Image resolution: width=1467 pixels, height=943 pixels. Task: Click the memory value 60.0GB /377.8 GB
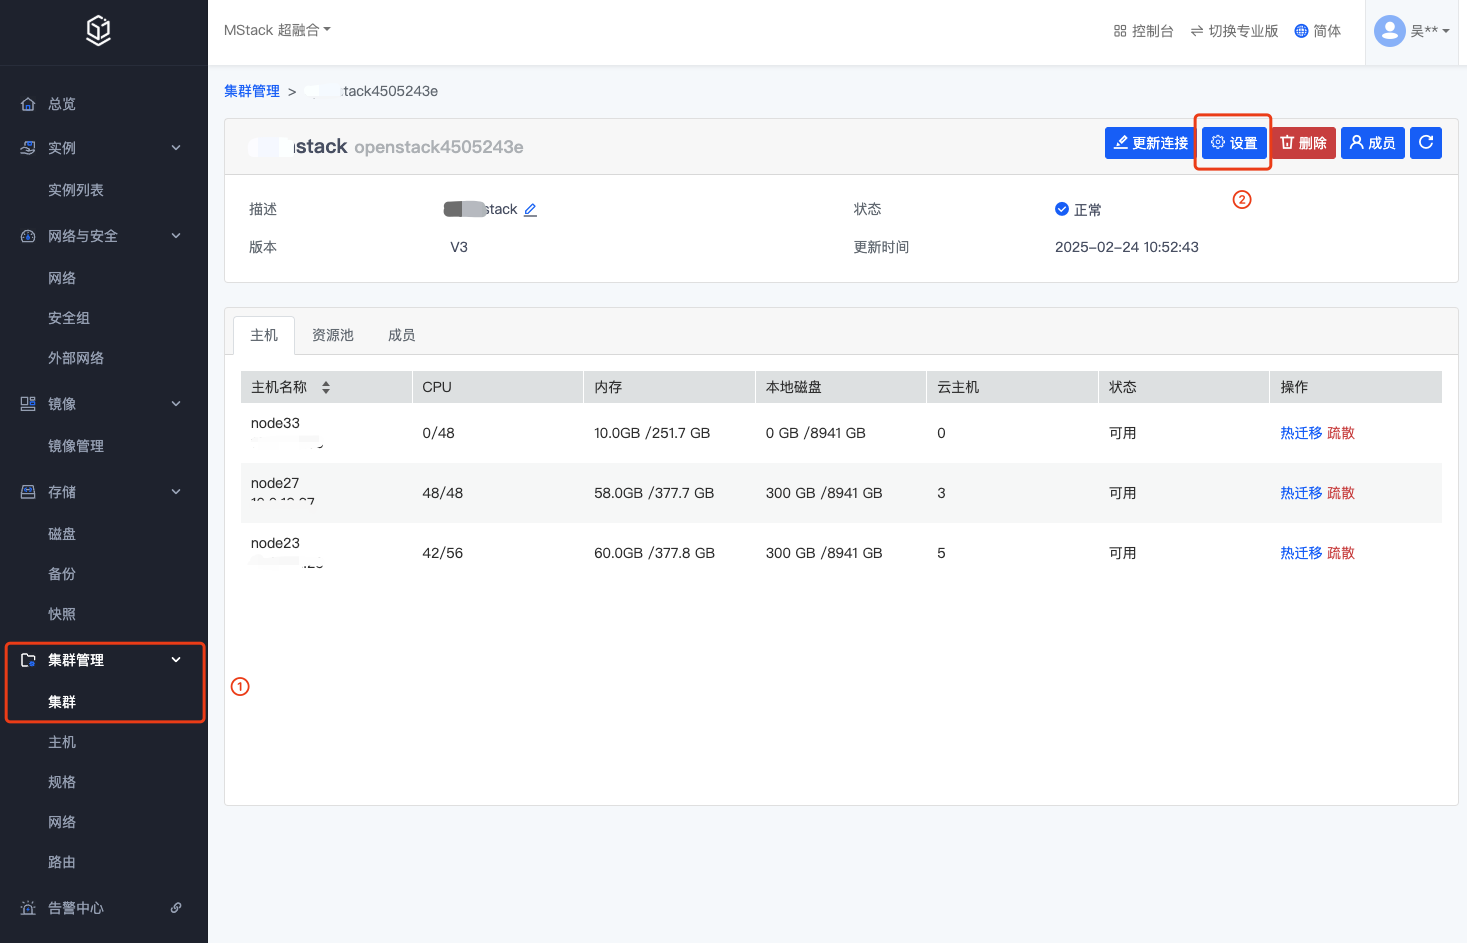[654, 553]
